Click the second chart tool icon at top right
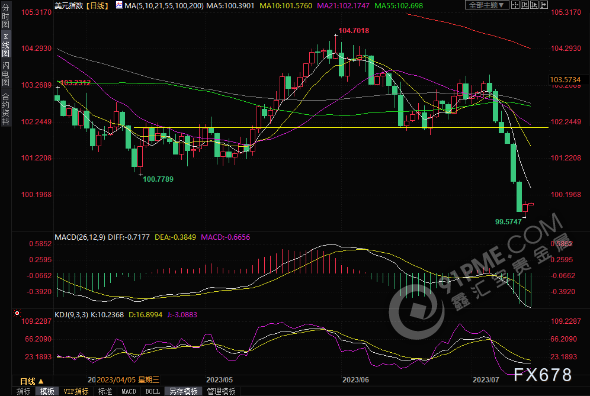Screen dimensions: 590x396 point(525,5)
